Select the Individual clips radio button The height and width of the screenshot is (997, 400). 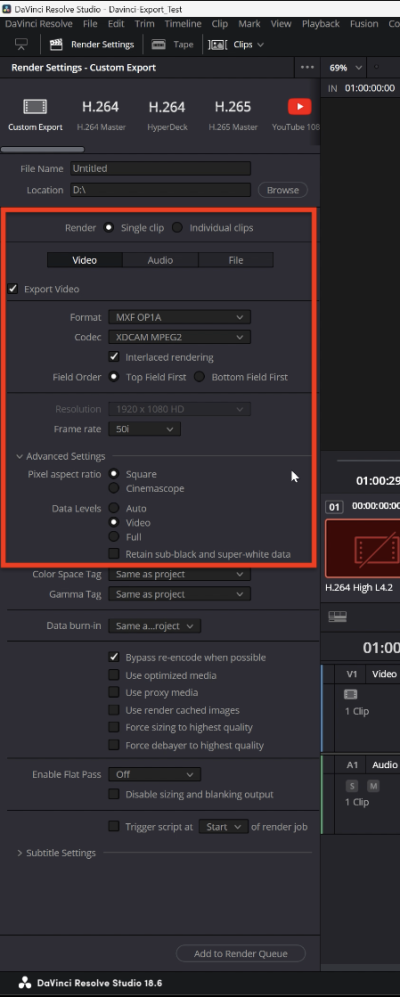[178, 228]
